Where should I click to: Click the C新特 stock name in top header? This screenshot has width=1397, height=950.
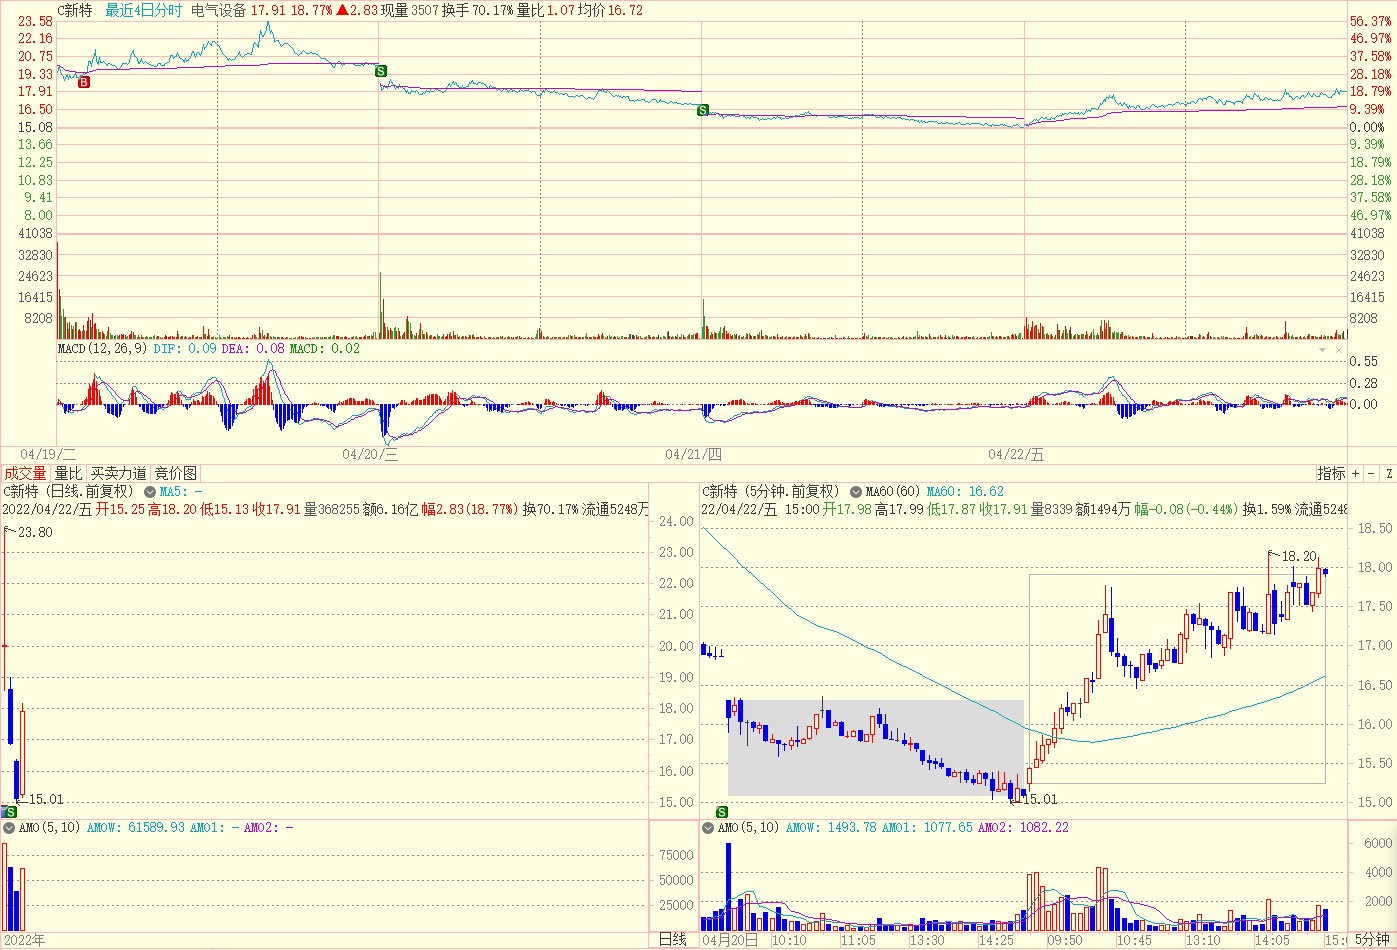pos(75,10)
